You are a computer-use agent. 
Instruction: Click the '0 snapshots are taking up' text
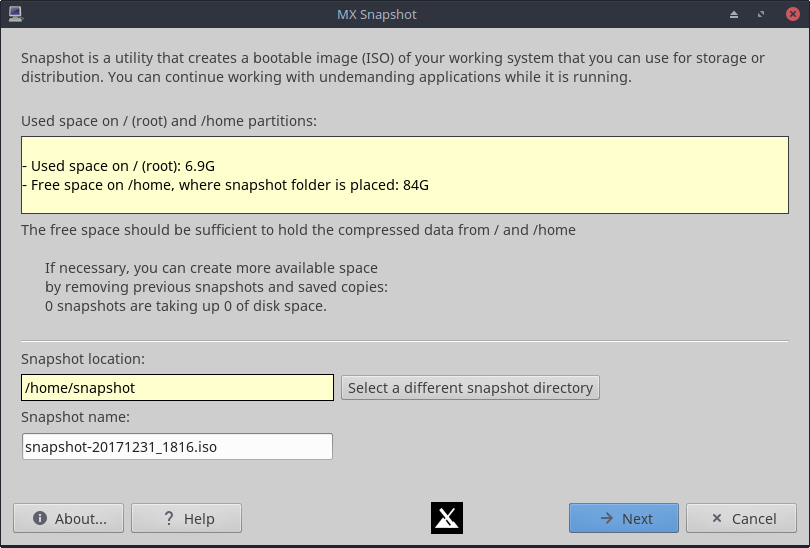coord(186,305)
